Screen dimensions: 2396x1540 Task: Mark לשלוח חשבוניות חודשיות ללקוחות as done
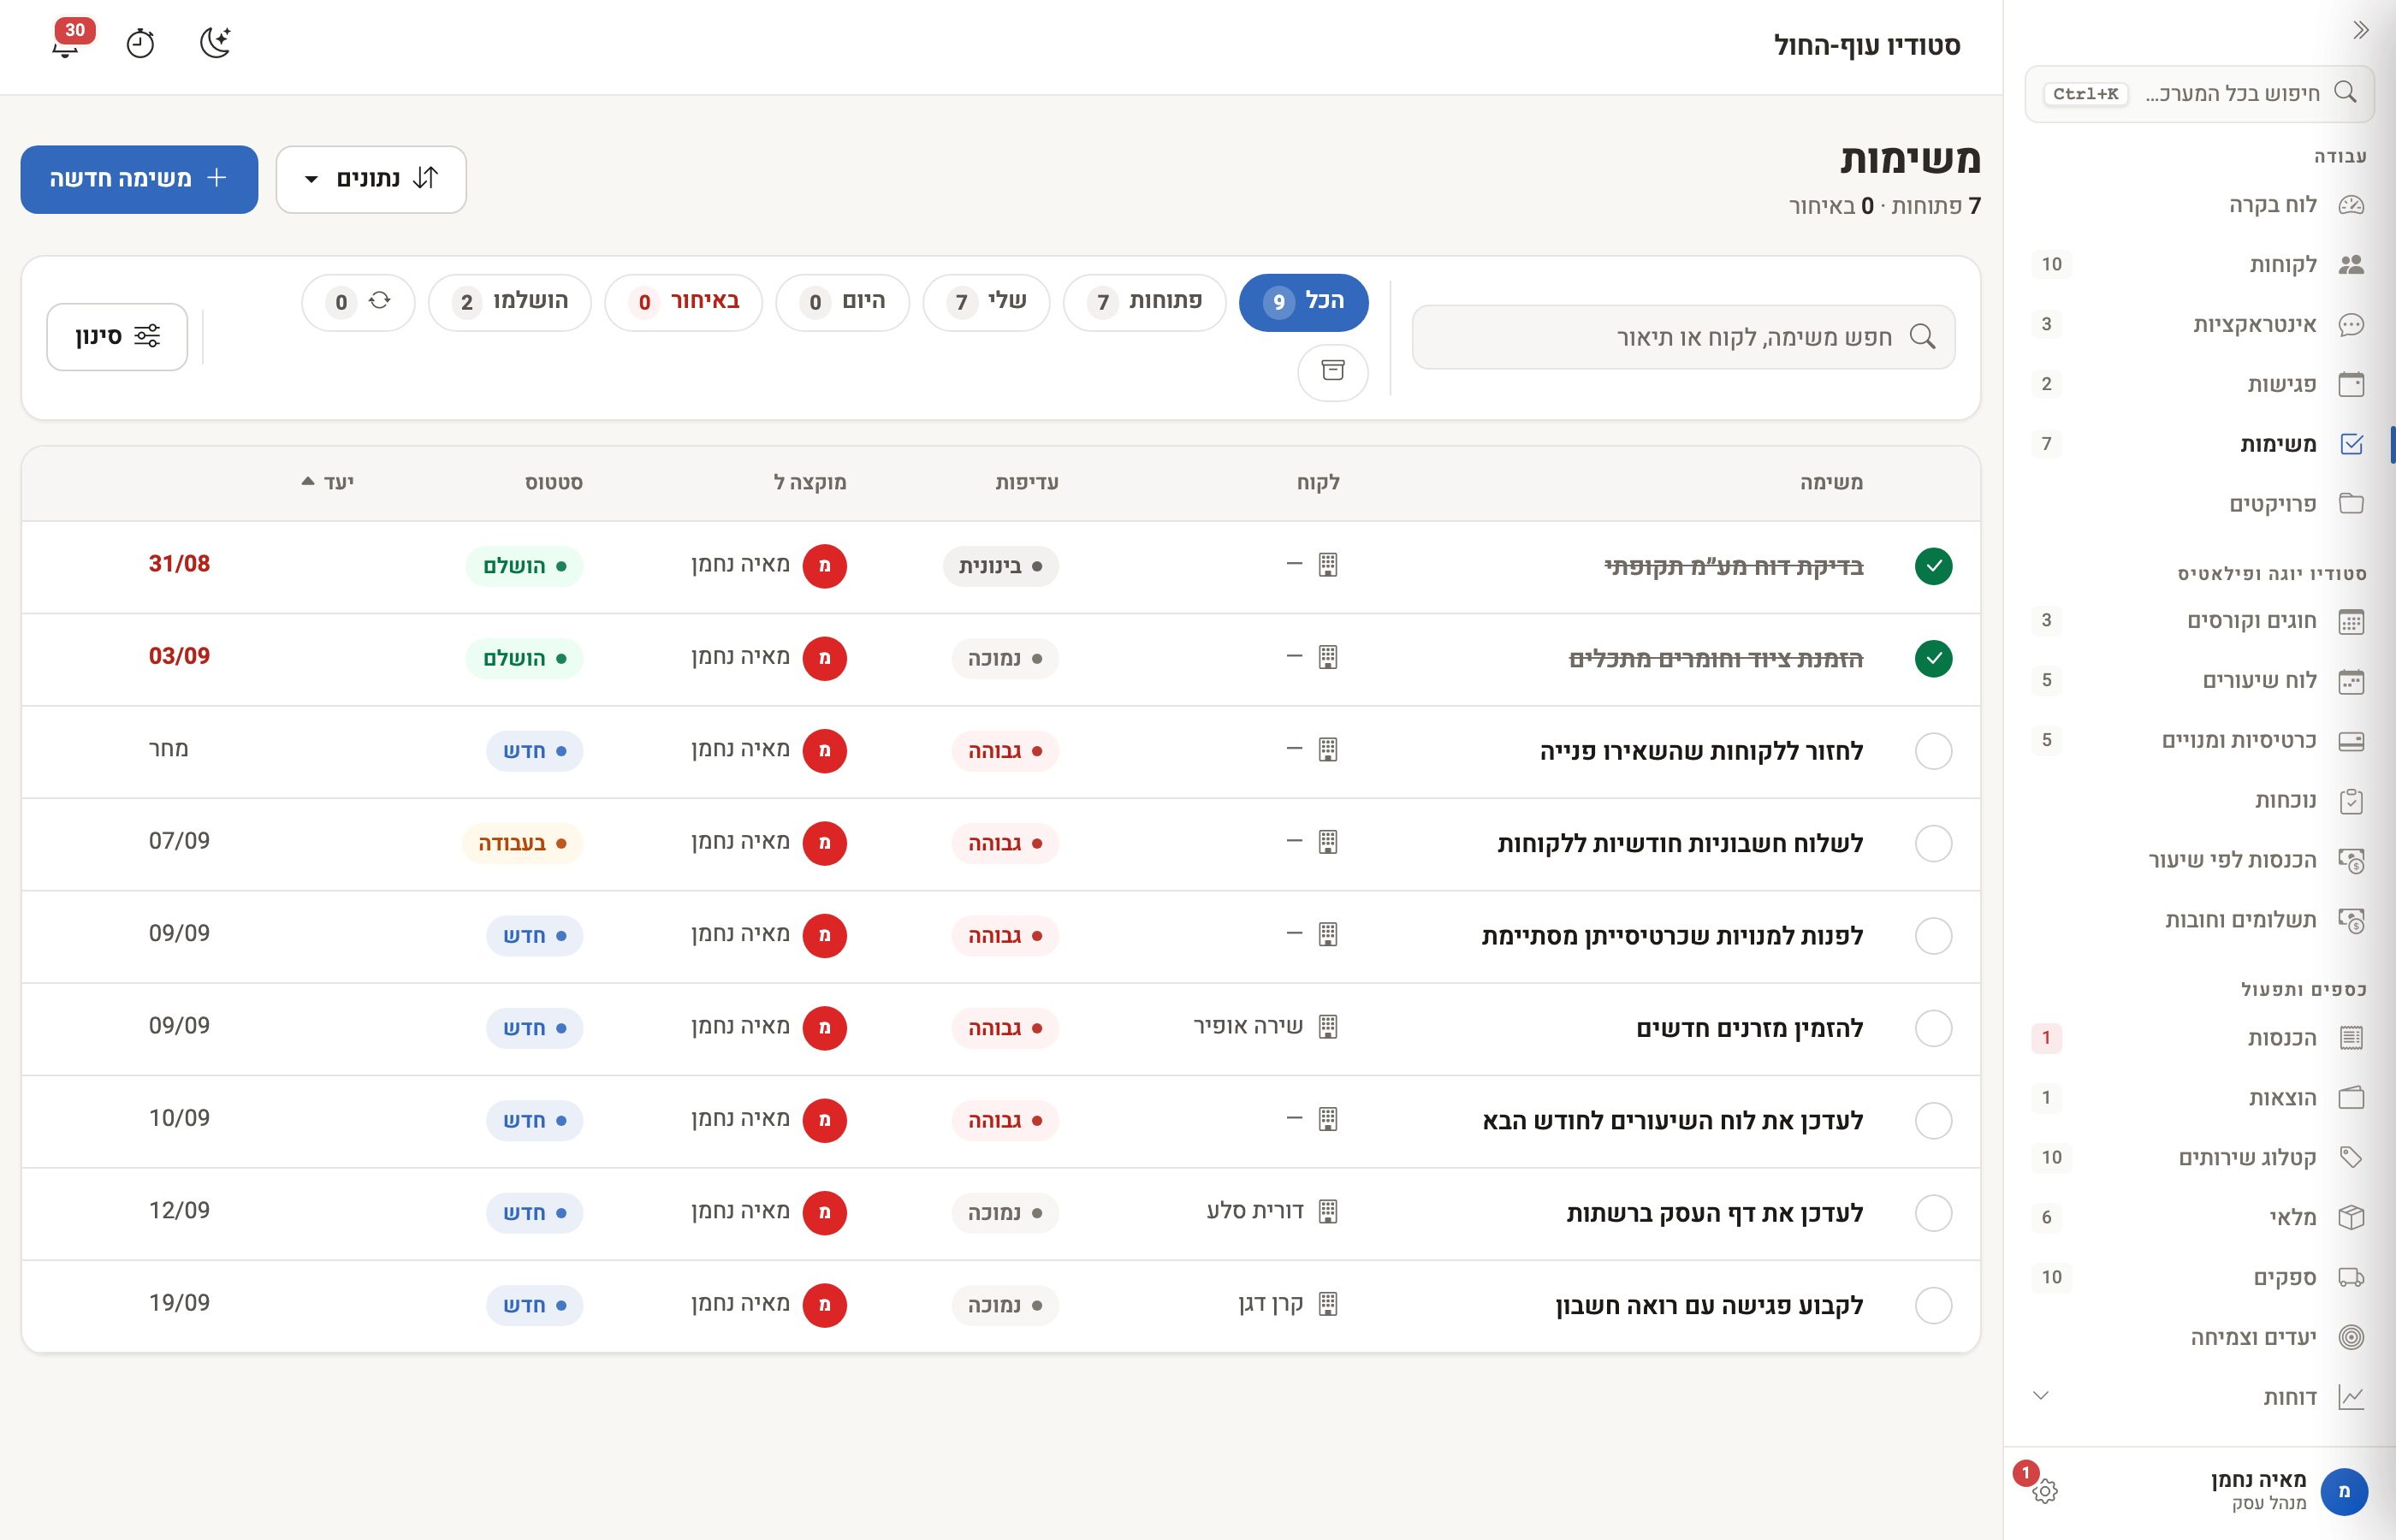(1933, 843)
